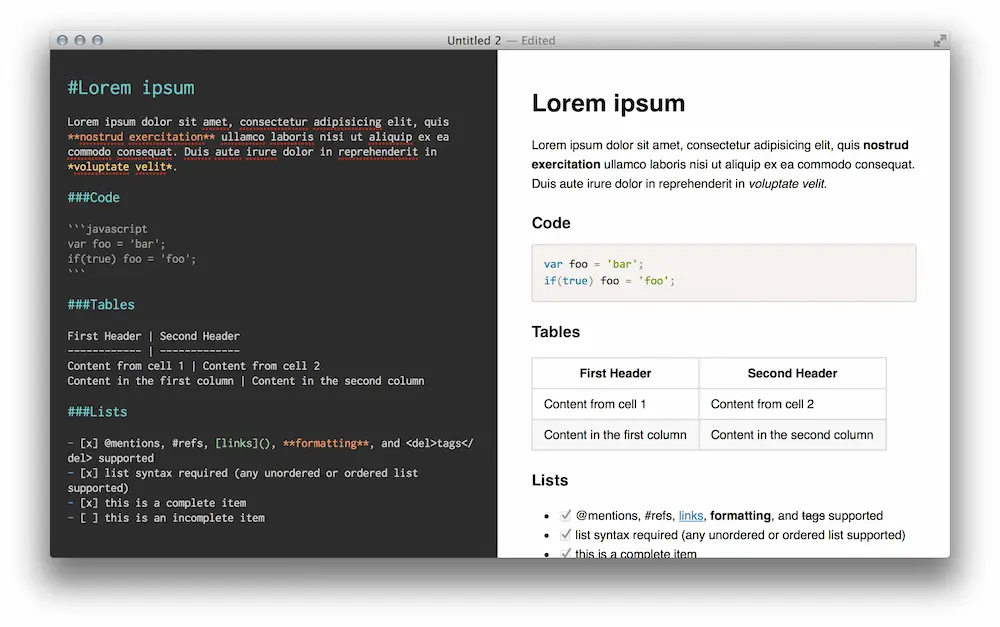Click the "```javascript" line in the editor

click(107, 229)
